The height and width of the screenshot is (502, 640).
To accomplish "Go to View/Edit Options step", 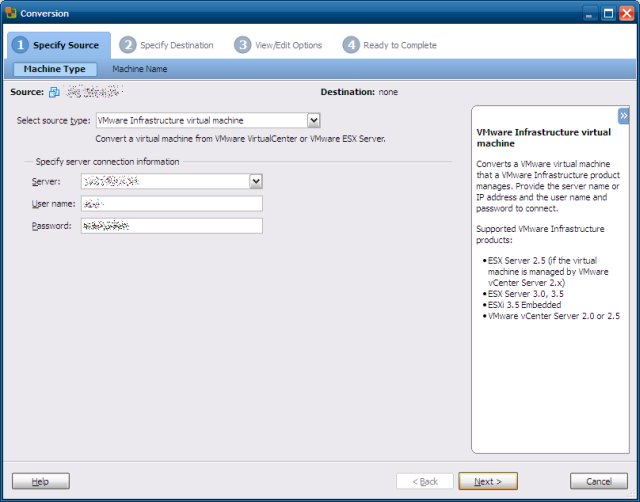I will tap(278, 45).
